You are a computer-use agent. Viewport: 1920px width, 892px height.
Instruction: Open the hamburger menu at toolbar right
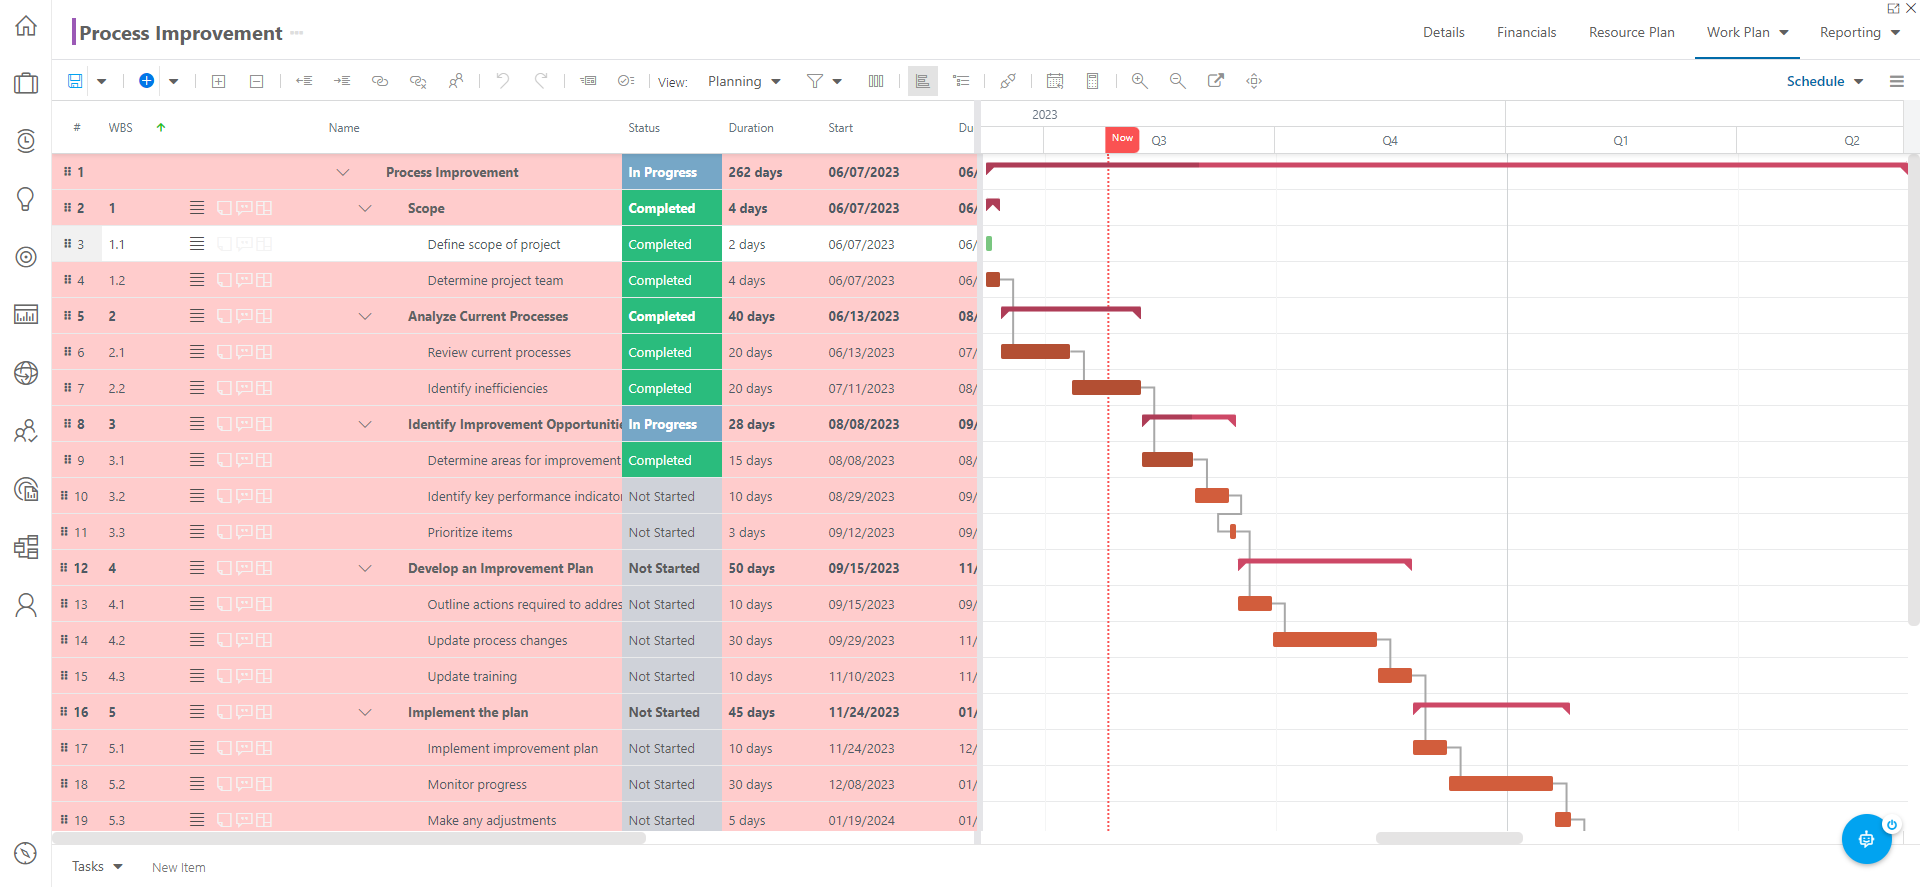coord(1897,81)
